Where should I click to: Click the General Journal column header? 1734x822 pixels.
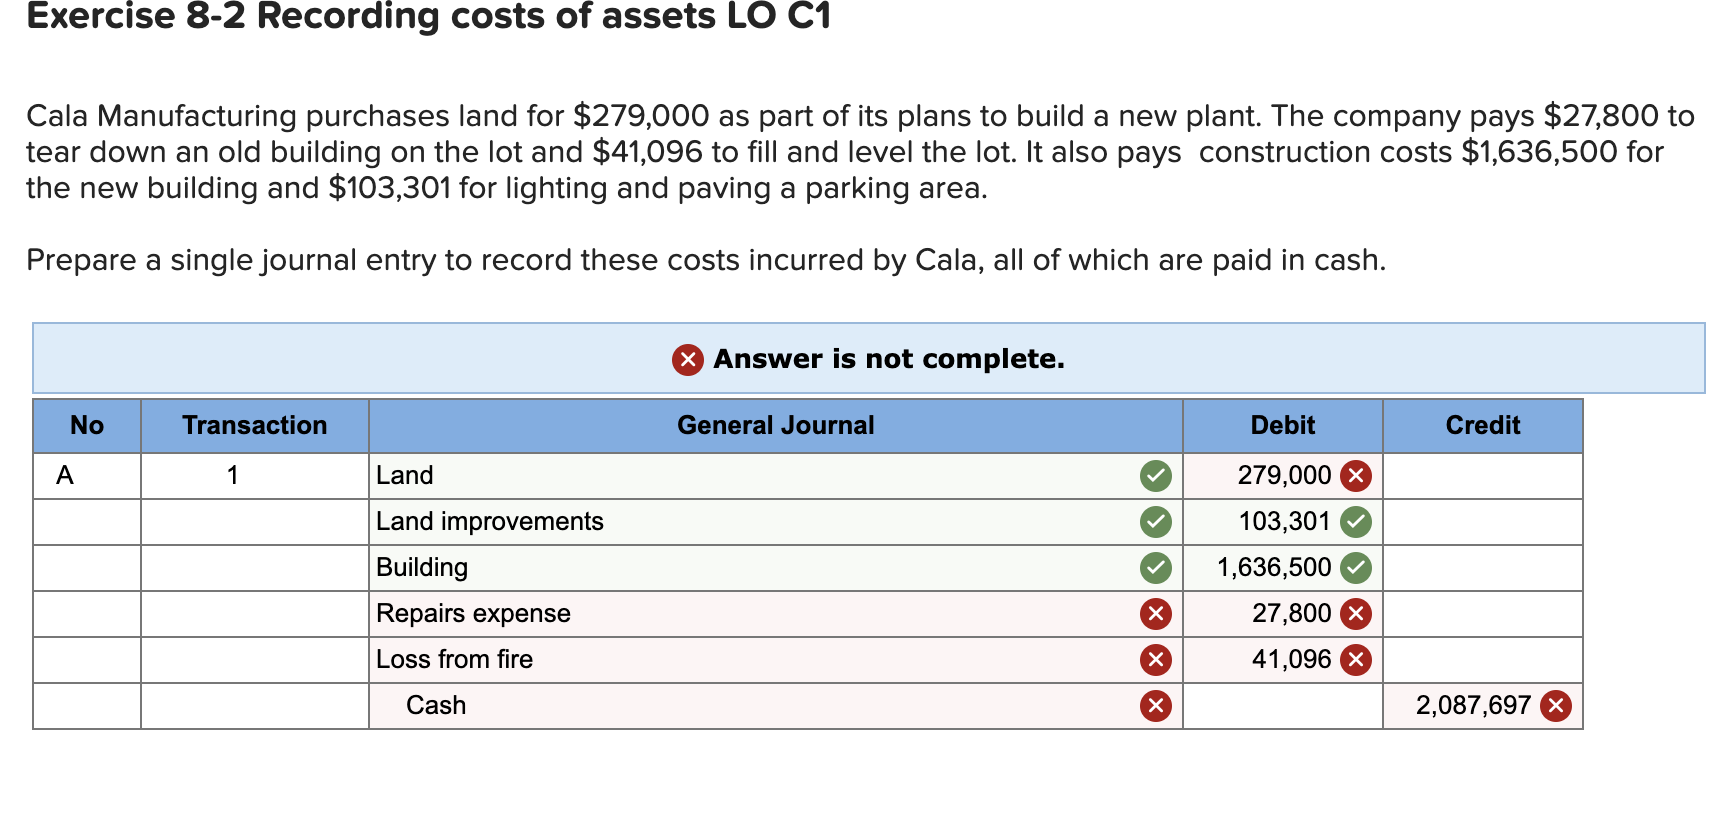pyautogui.click(x=775, y=425)
